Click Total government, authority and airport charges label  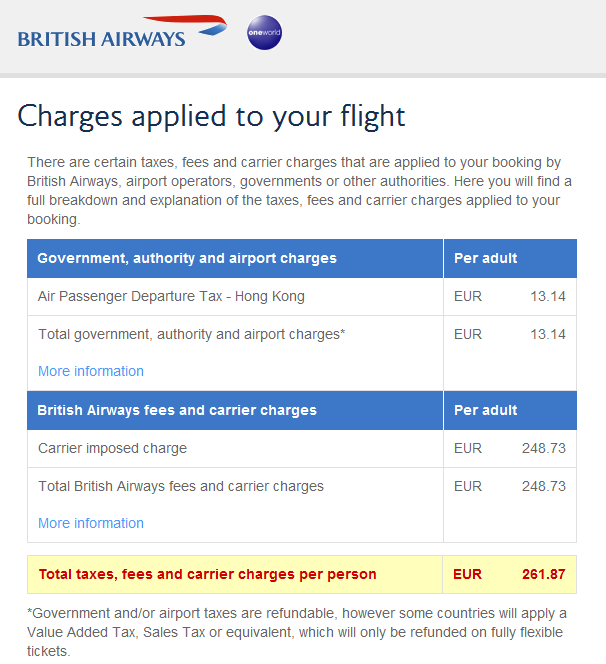click(x=192, y=335)
